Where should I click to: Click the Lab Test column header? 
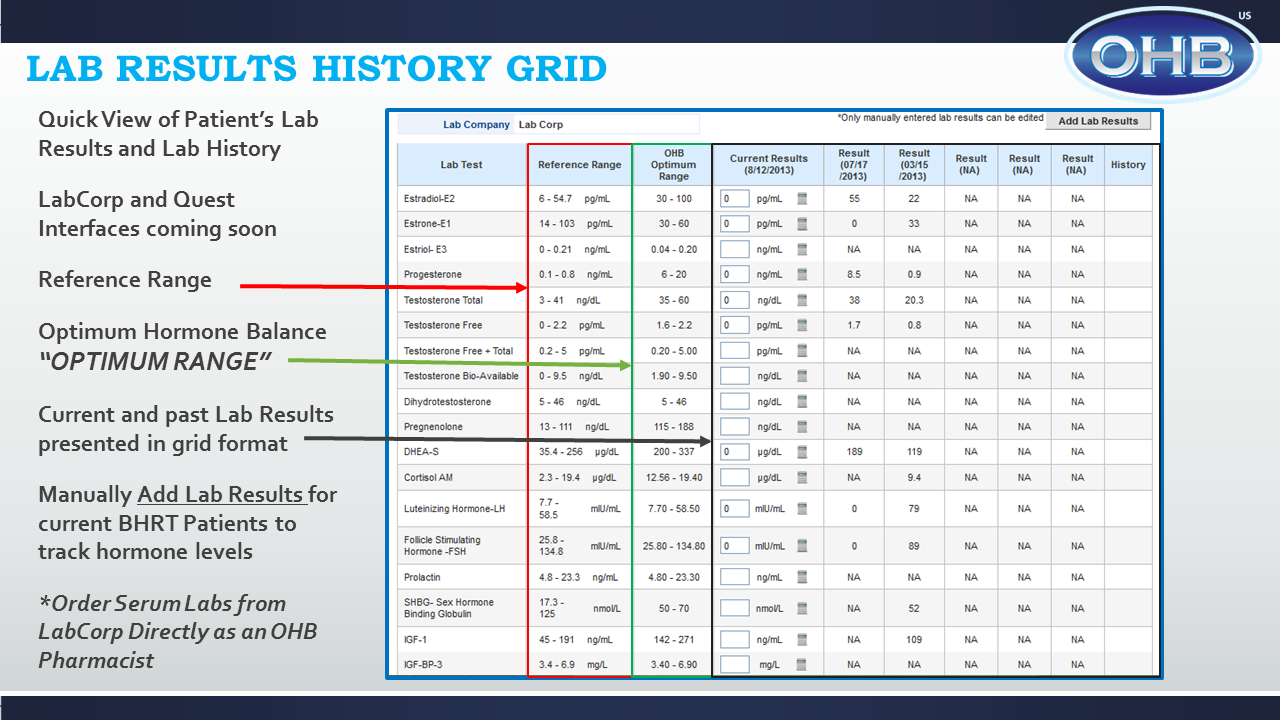click(x=462, y=165)
